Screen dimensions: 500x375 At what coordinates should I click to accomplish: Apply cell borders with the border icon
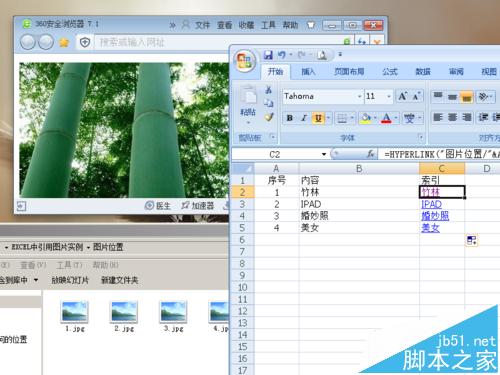[342, 118]
